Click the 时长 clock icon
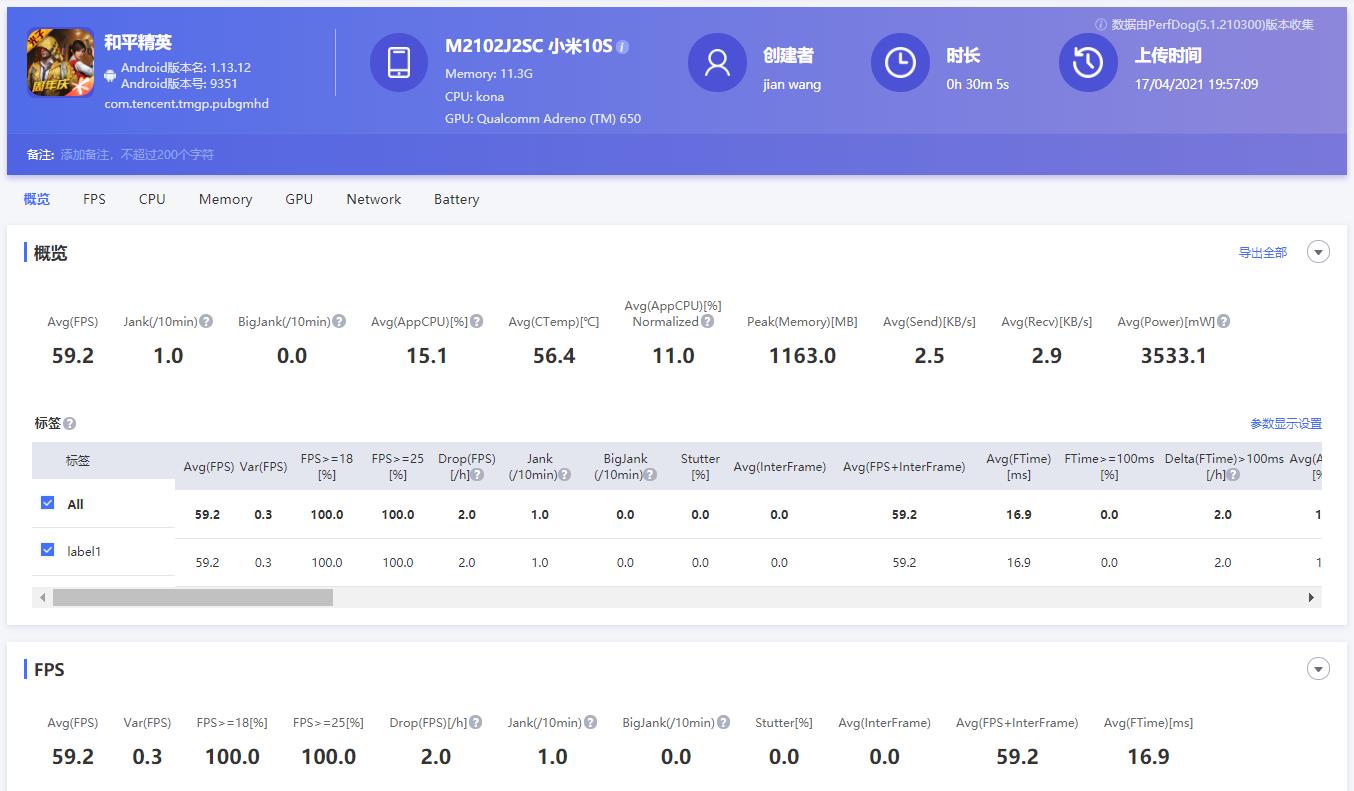This screenshot has width=1354, height=791. tap(899, 62)
